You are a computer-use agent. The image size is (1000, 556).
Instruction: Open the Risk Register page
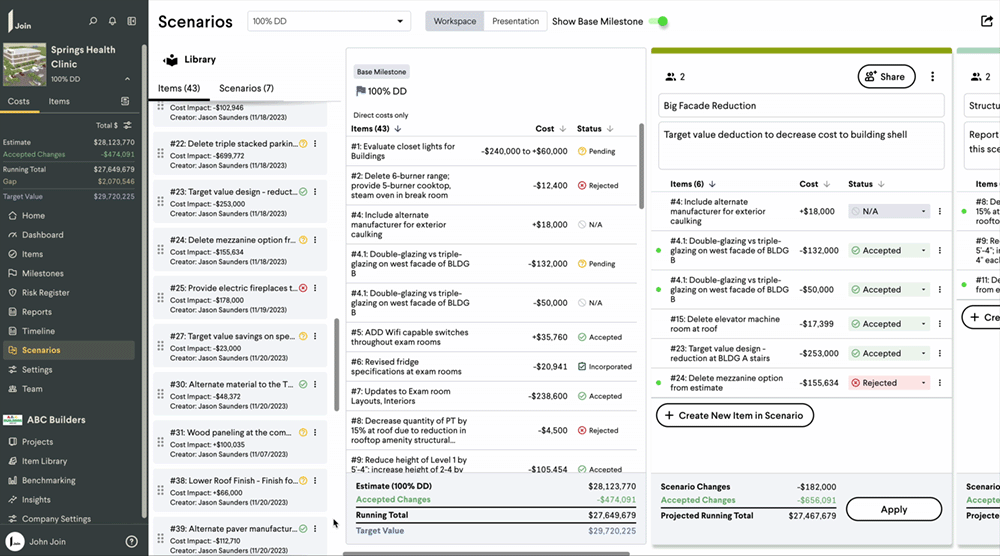45,293
